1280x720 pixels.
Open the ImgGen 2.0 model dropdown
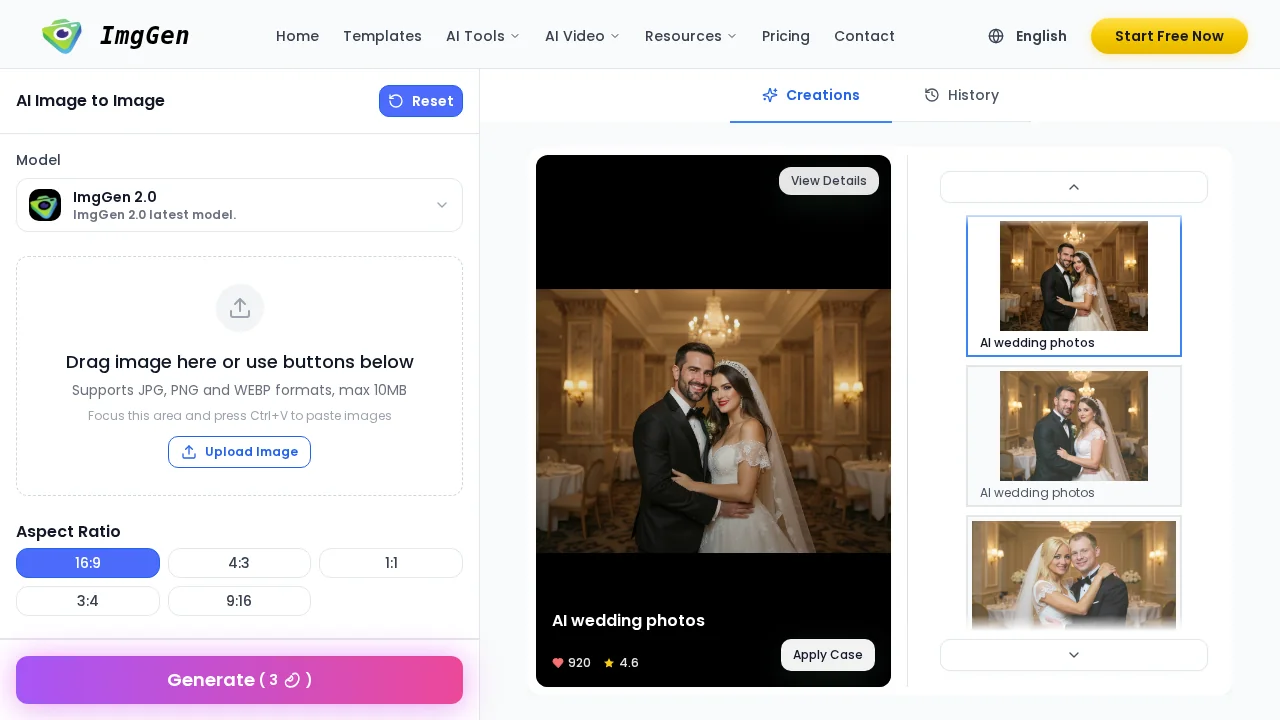tap(442, 205)
